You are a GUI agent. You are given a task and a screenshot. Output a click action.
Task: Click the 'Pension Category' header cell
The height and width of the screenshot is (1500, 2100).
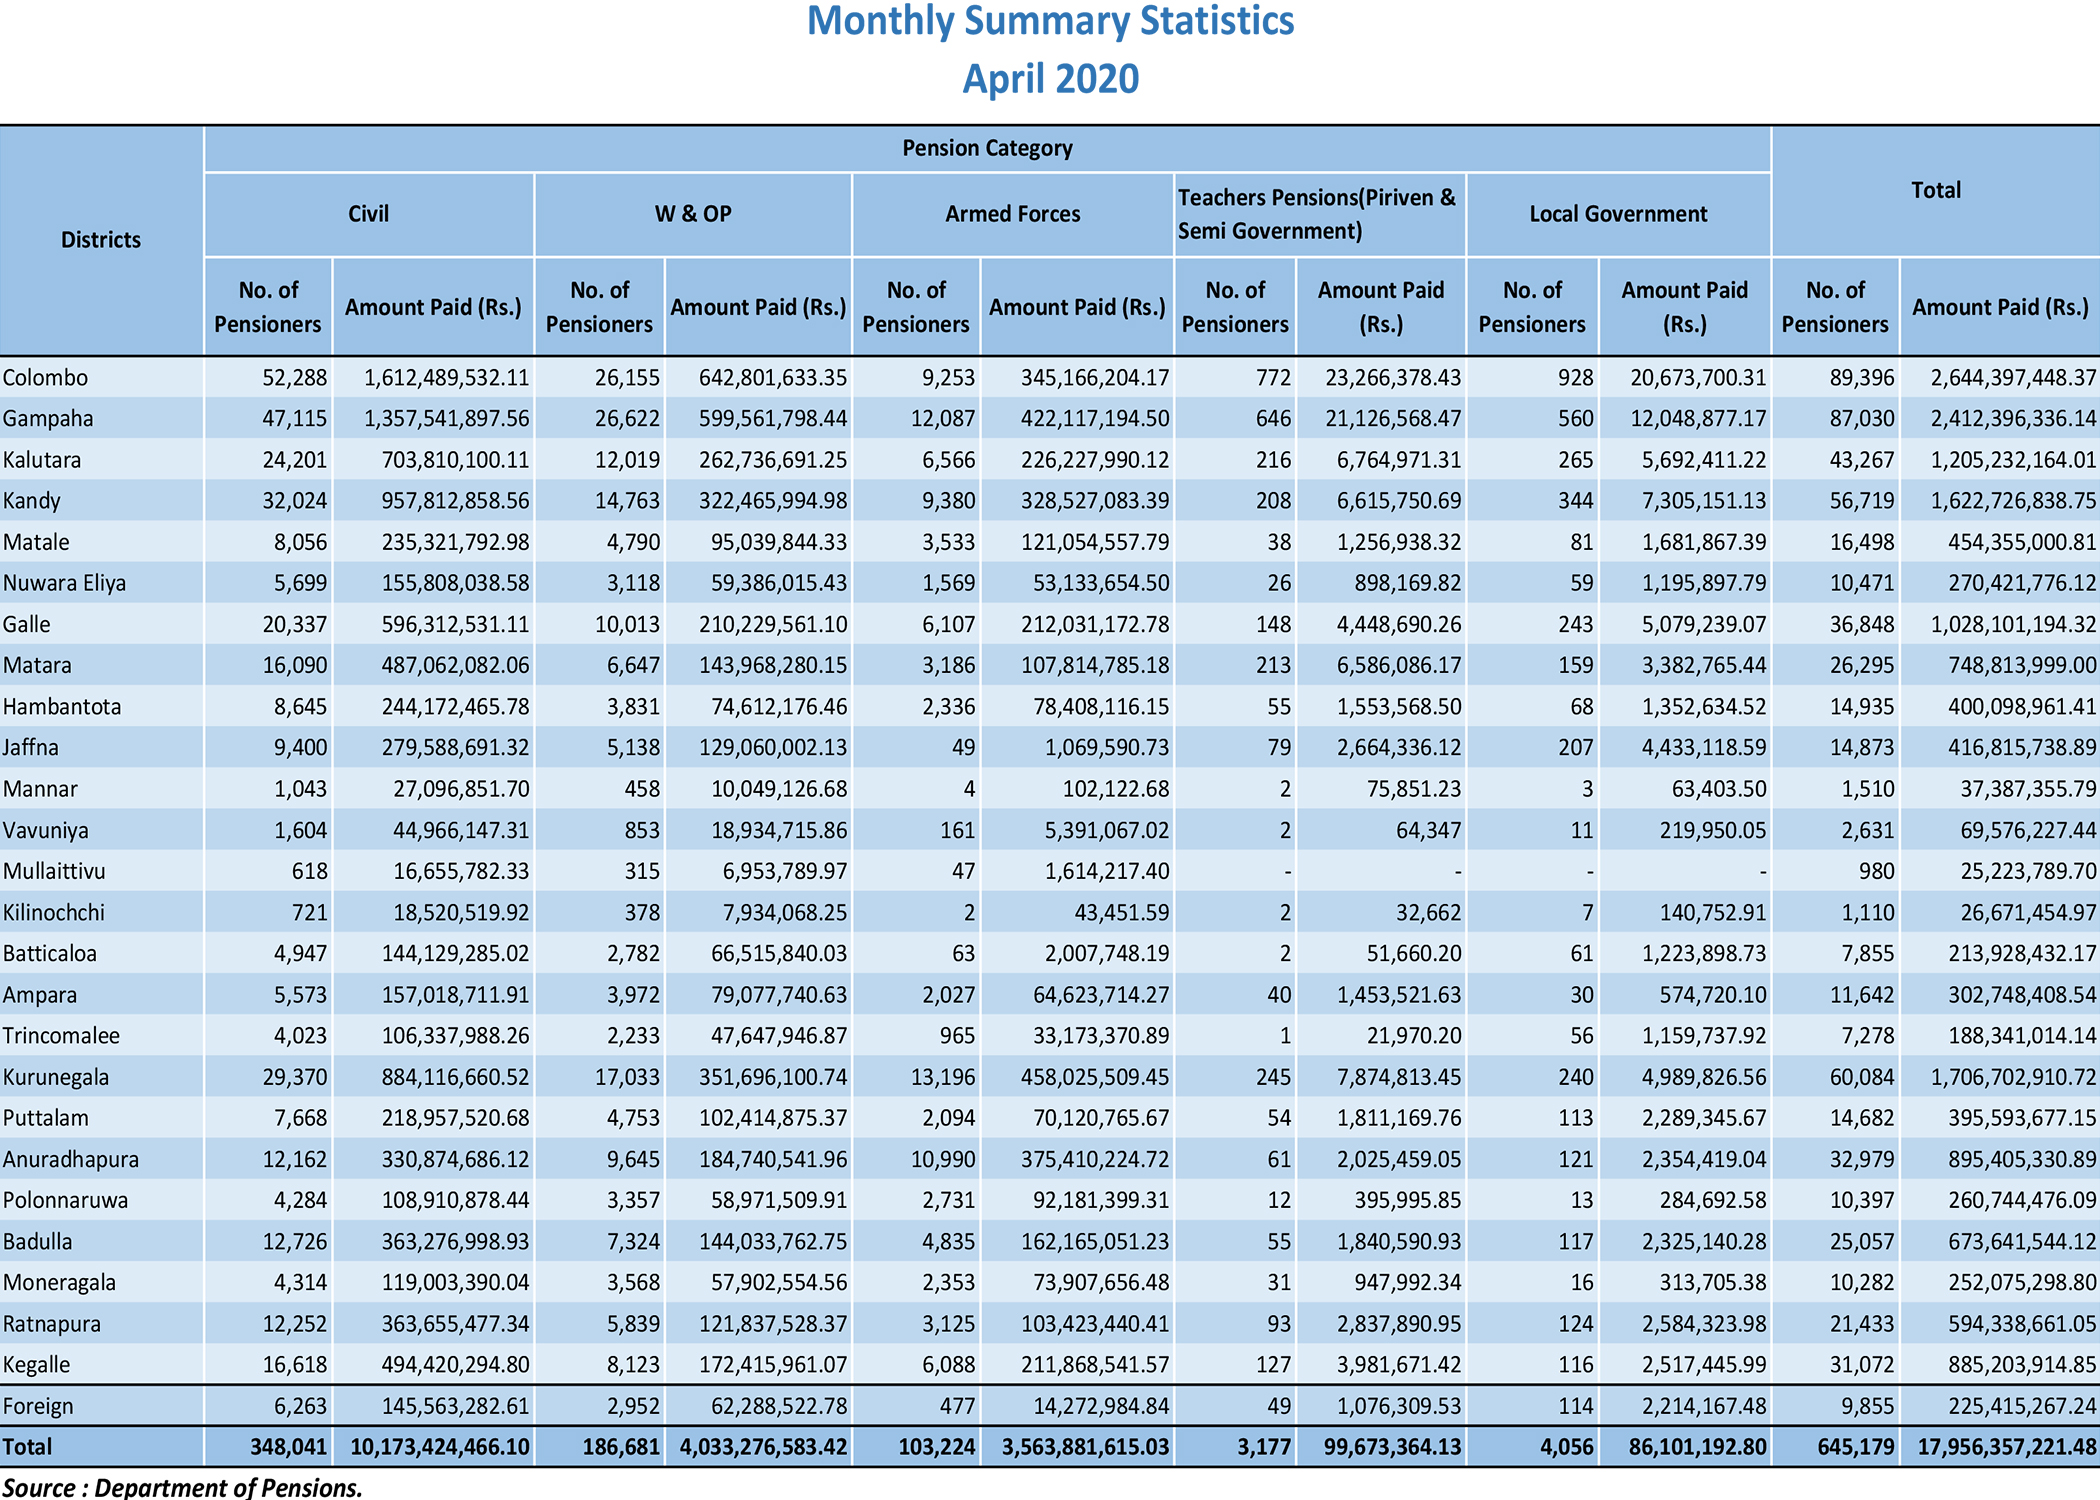(987, 149)
